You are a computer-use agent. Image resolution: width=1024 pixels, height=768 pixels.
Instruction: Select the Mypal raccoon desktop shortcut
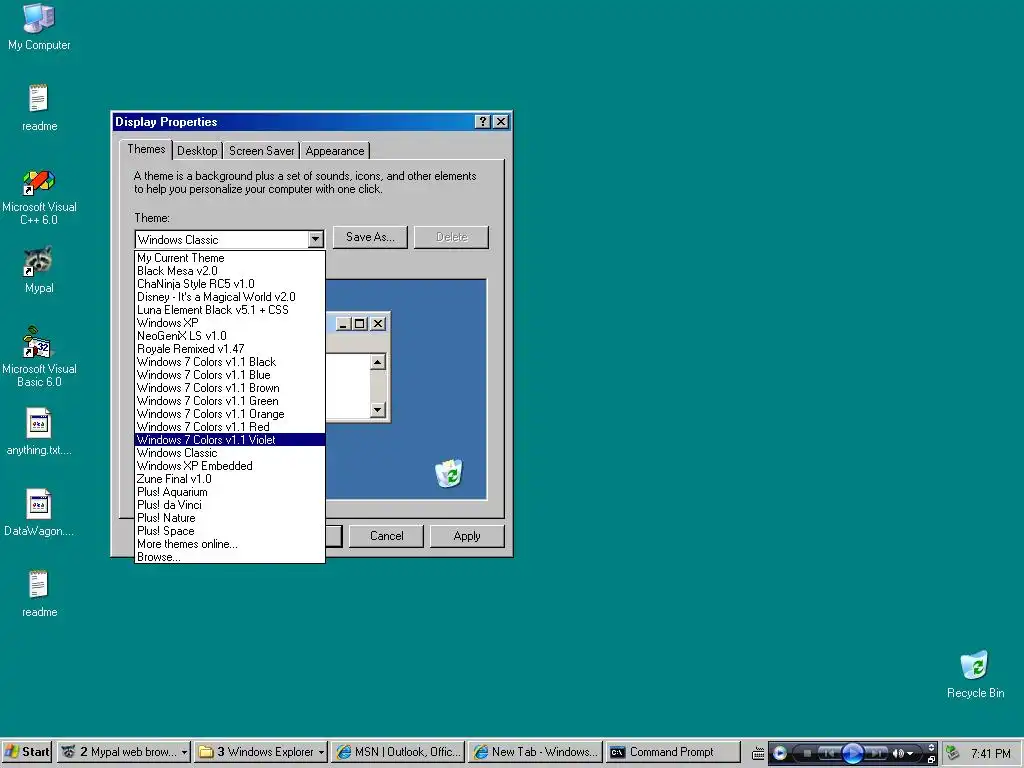[39, 270]
